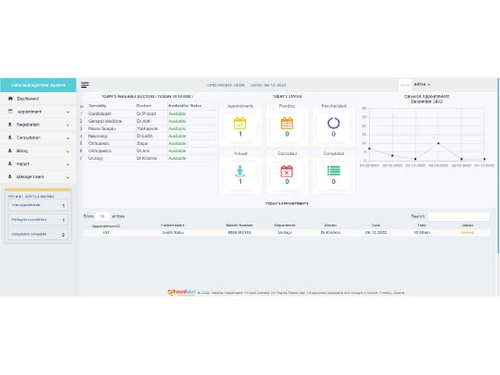
Task: Open the purple Rescheduled circle icon
Action: click(x=334, y=123)
